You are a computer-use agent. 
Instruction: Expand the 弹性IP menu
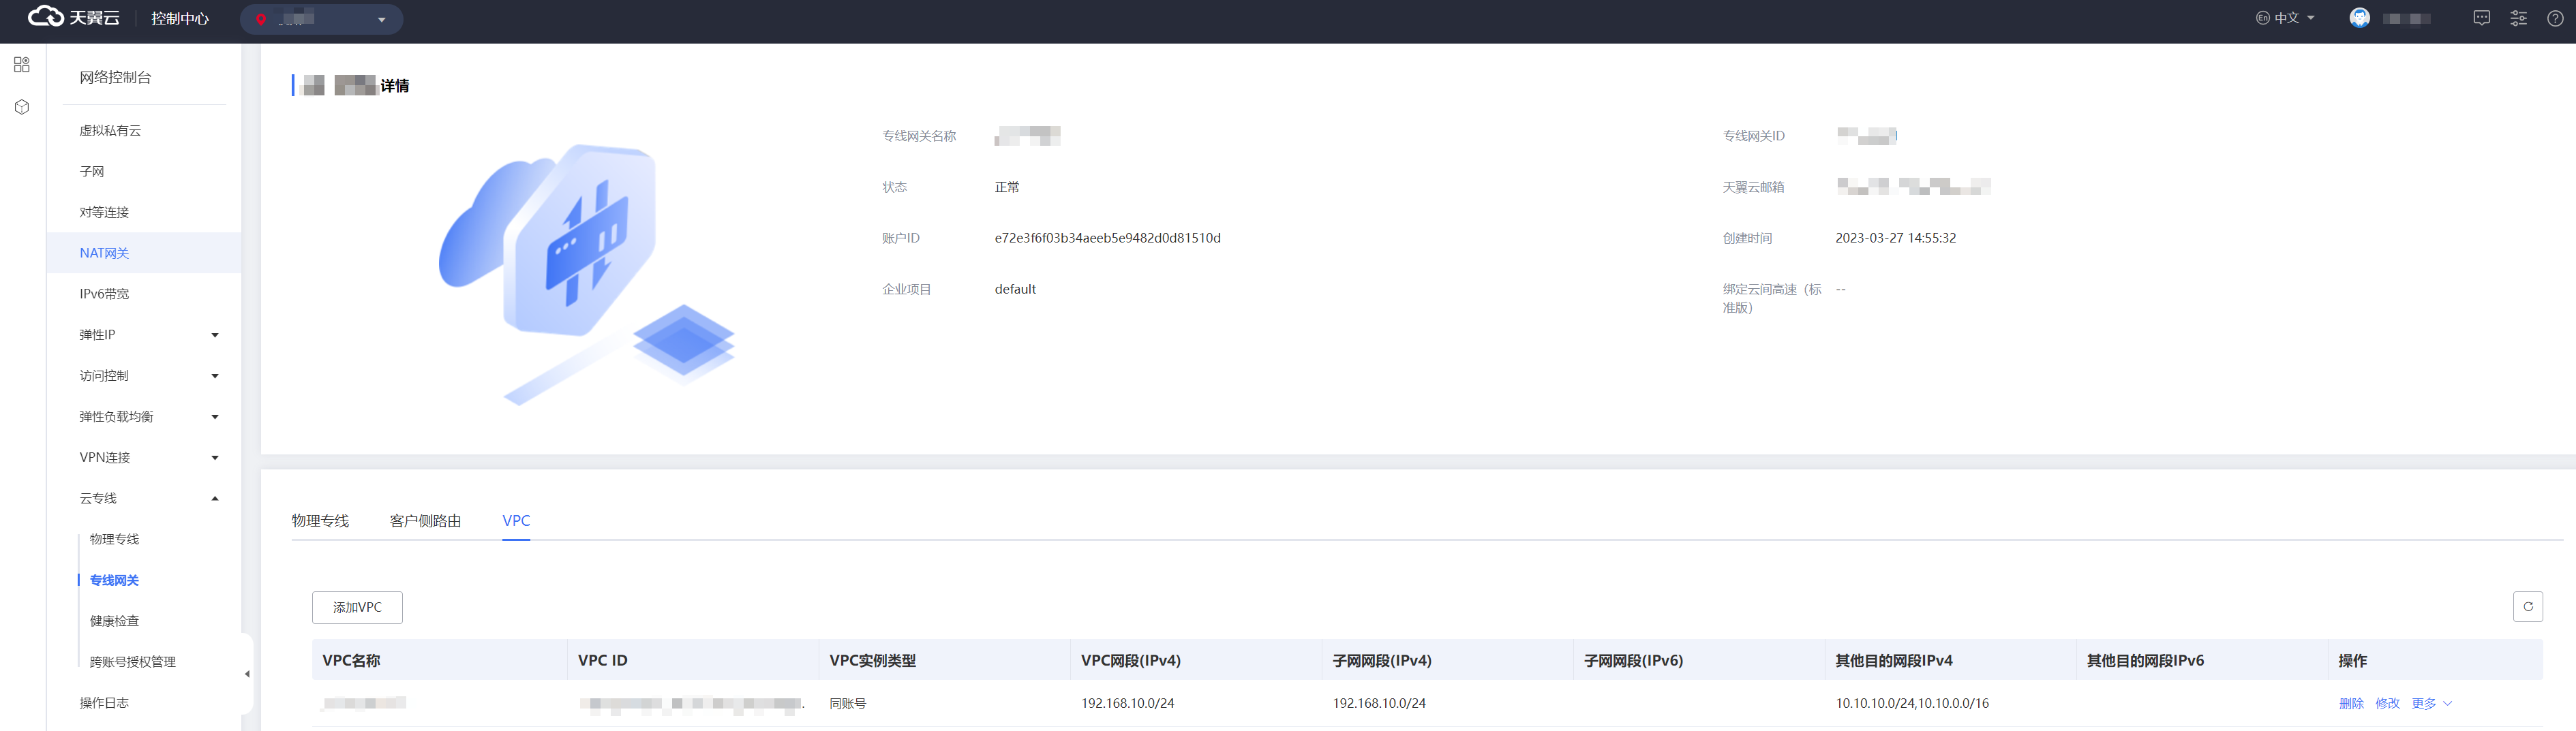coord(215,335)
